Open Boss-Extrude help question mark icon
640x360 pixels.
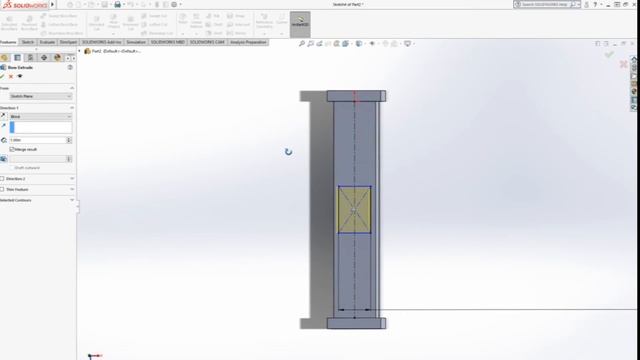70,67
